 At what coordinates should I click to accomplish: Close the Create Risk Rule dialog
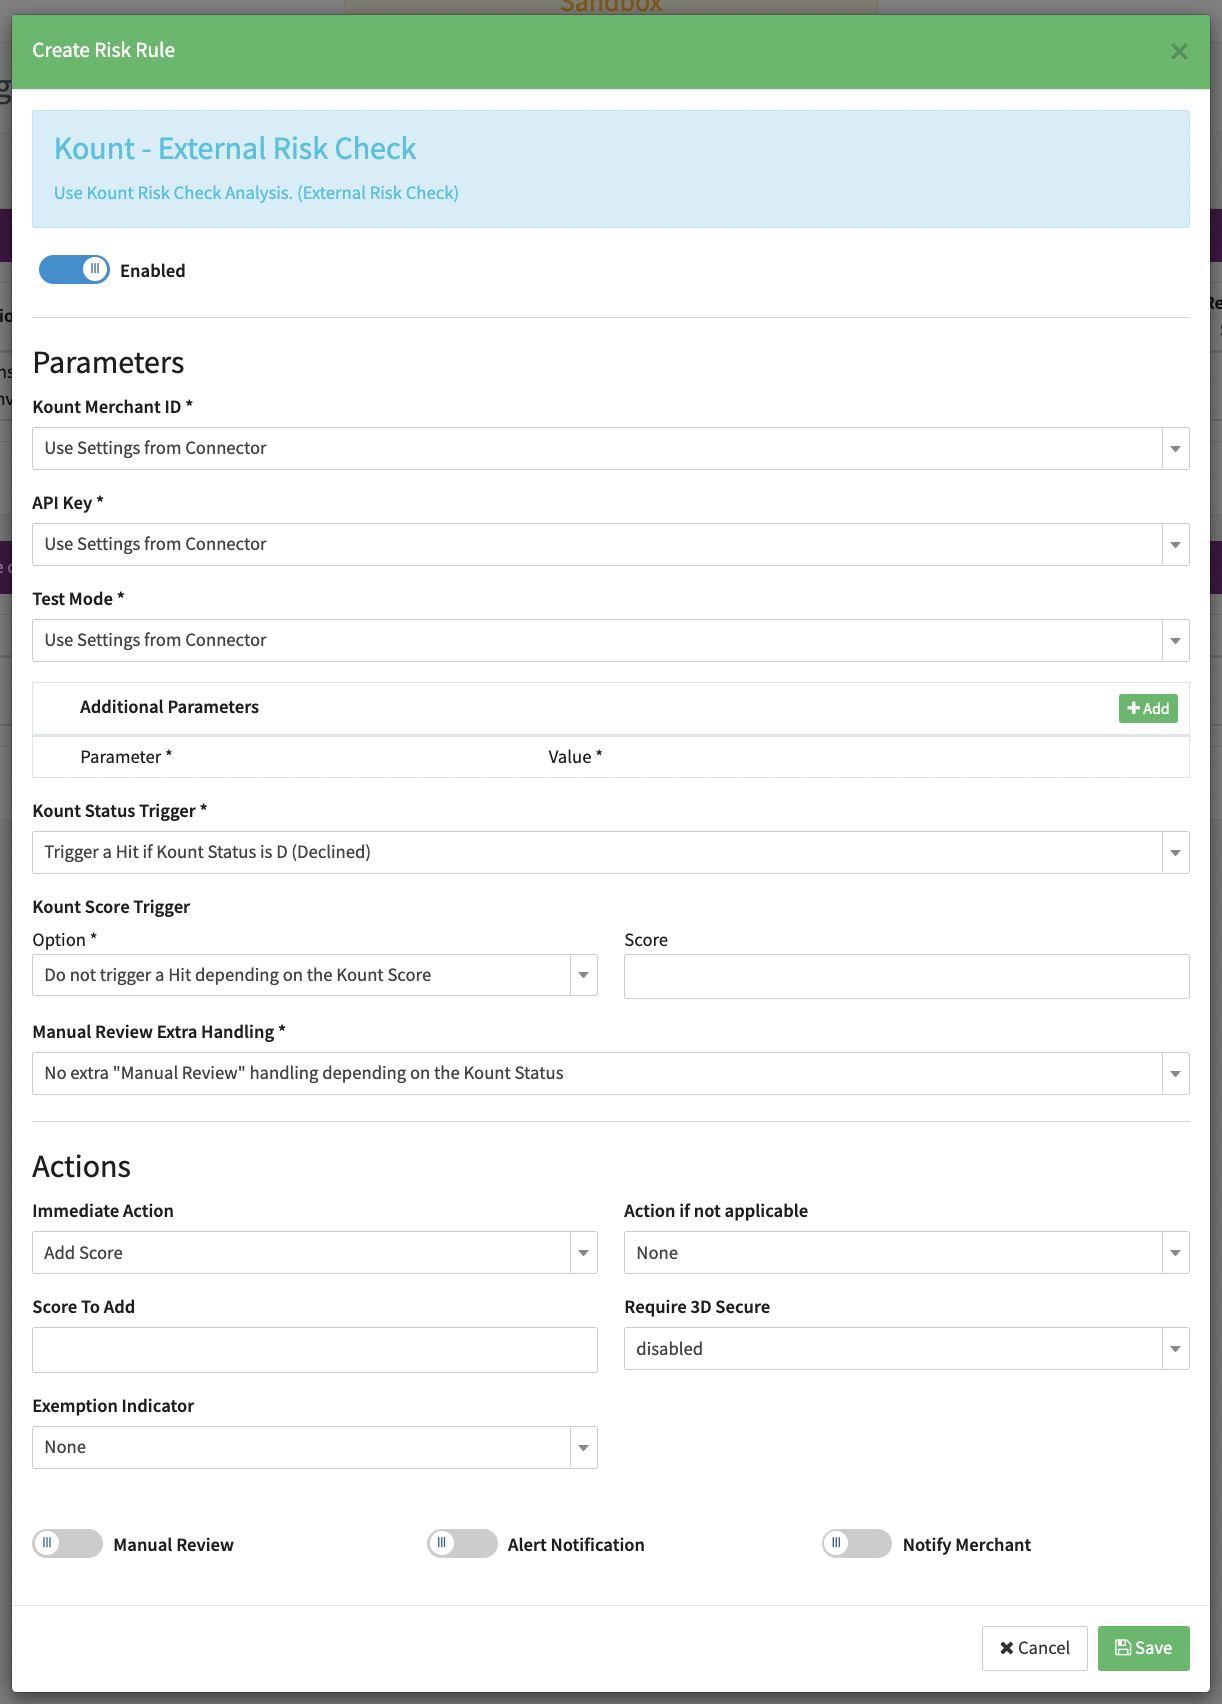tap(1179, 51)
